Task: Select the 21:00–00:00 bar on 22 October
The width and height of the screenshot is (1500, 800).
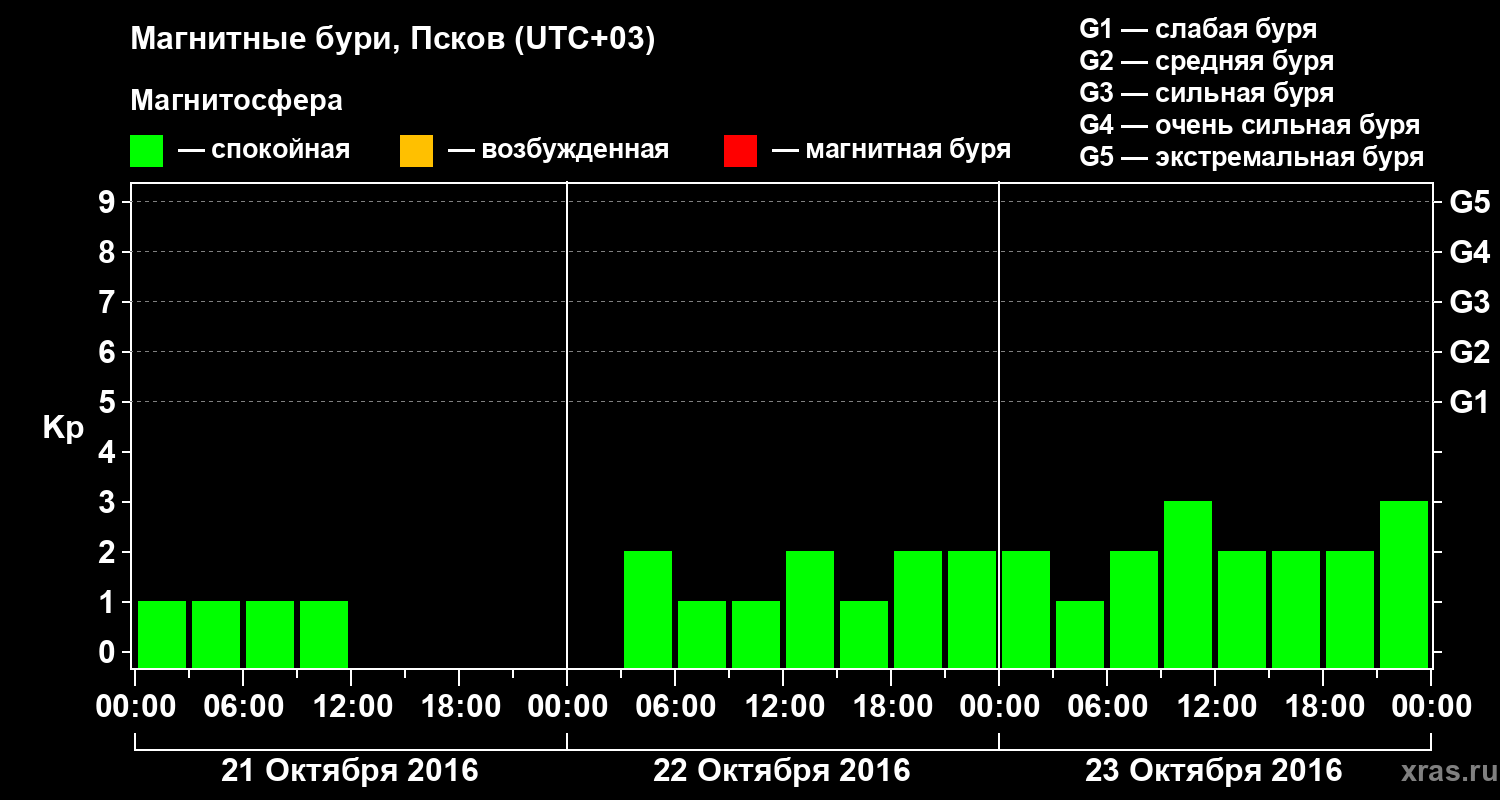Action: click(972, 609)
